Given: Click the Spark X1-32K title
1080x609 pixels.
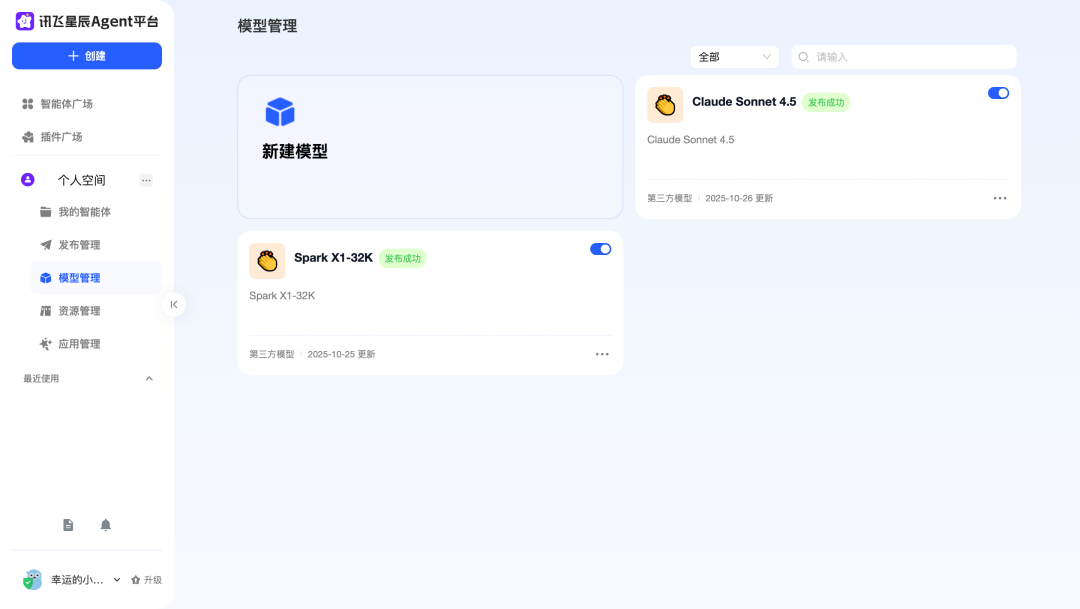Looking at the screenshot, I should (x=333, y=258).
